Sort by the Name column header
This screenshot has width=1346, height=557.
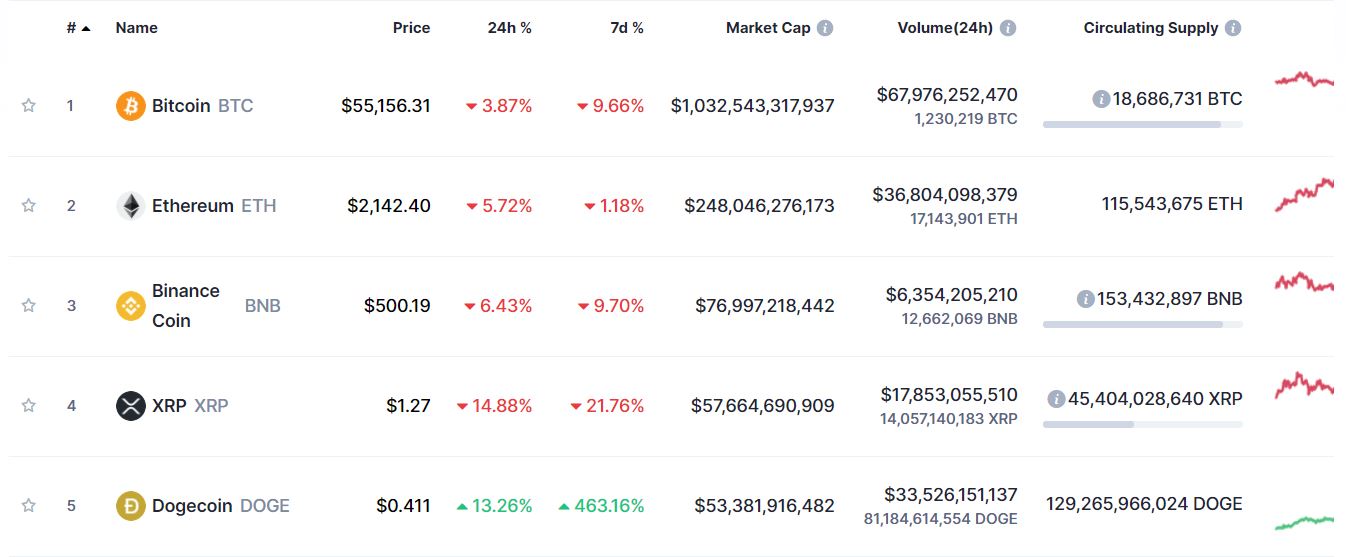click(137, 28)
